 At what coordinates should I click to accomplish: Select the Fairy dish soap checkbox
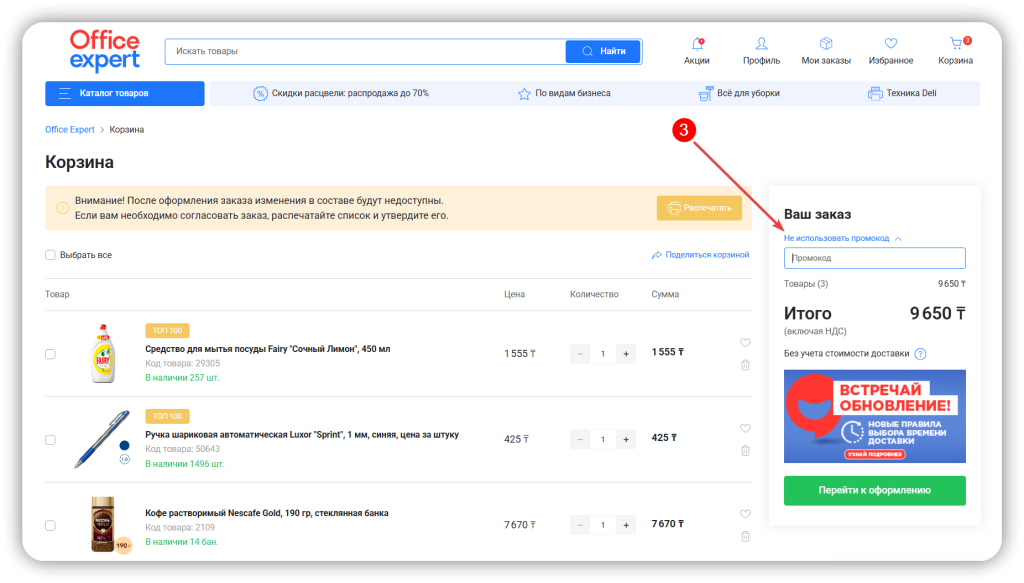tap(50, 354)
